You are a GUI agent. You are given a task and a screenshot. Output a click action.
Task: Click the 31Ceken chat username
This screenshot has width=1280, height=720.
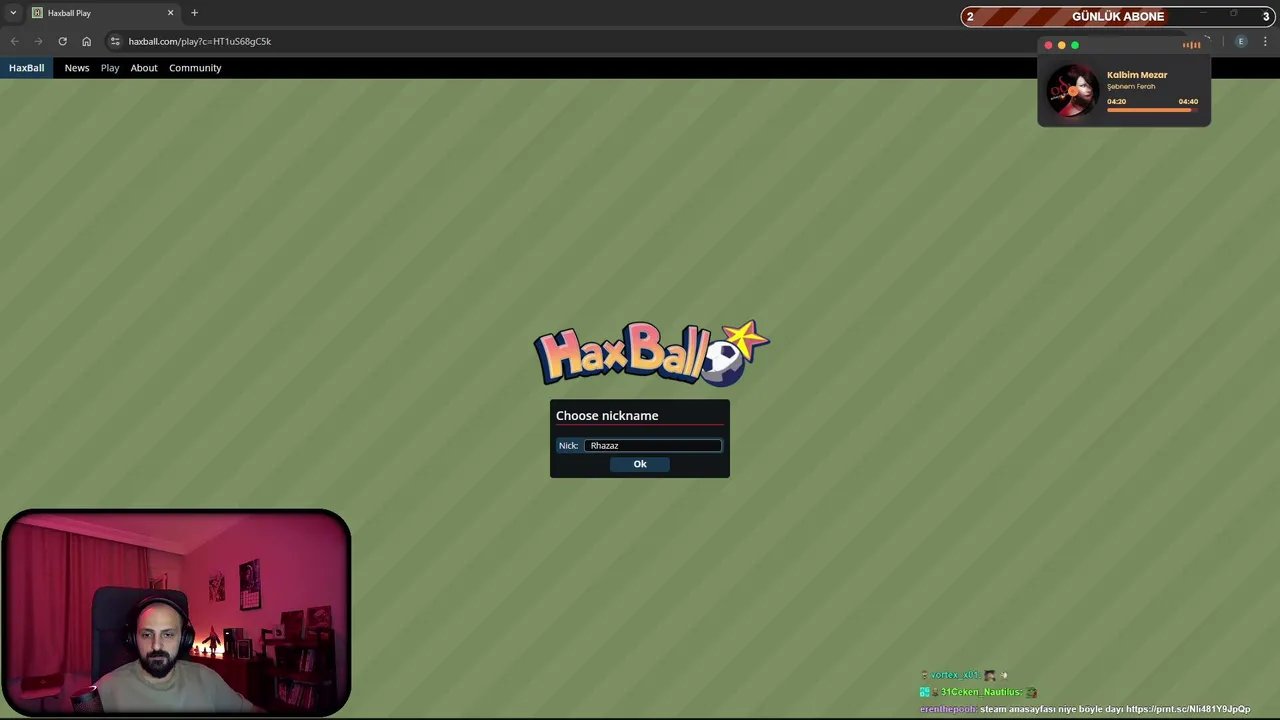point(981,692)
